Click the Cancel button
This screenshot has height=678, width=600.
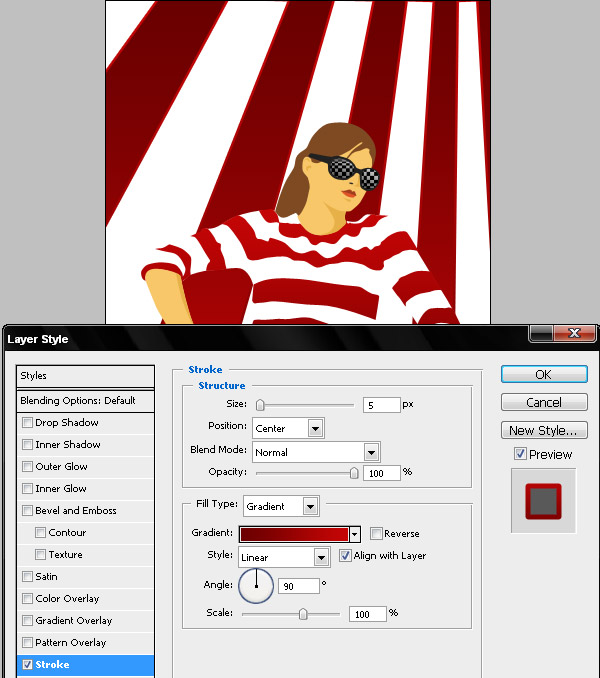544,403
